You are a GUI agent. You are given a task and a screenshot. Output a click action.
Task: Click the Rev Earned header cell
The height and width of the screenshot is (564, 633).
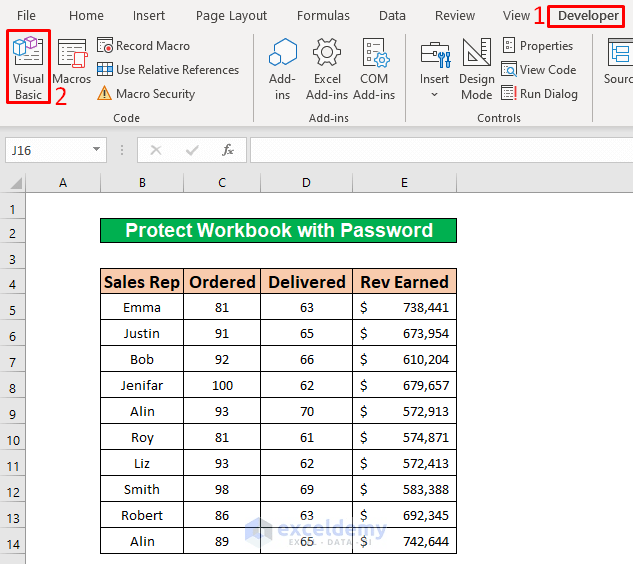click(405, 281)
